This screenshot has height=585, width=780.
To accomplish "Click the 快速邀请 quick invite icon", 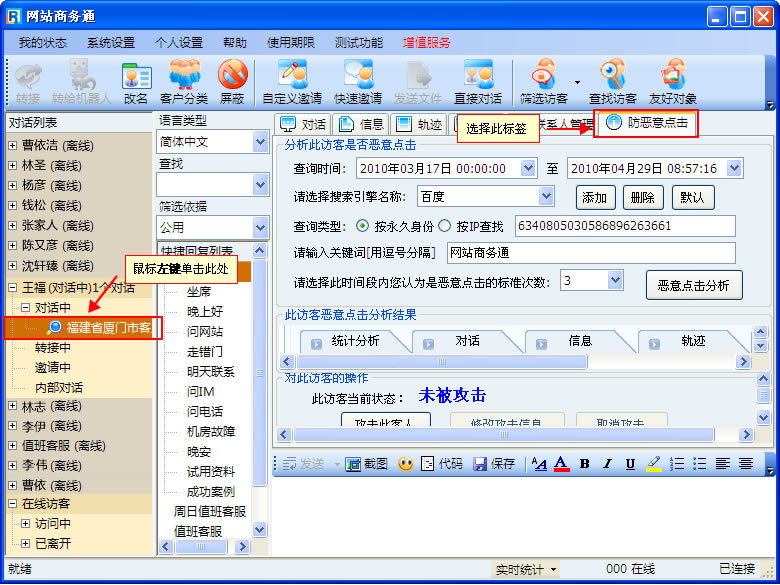I will 358,82.
